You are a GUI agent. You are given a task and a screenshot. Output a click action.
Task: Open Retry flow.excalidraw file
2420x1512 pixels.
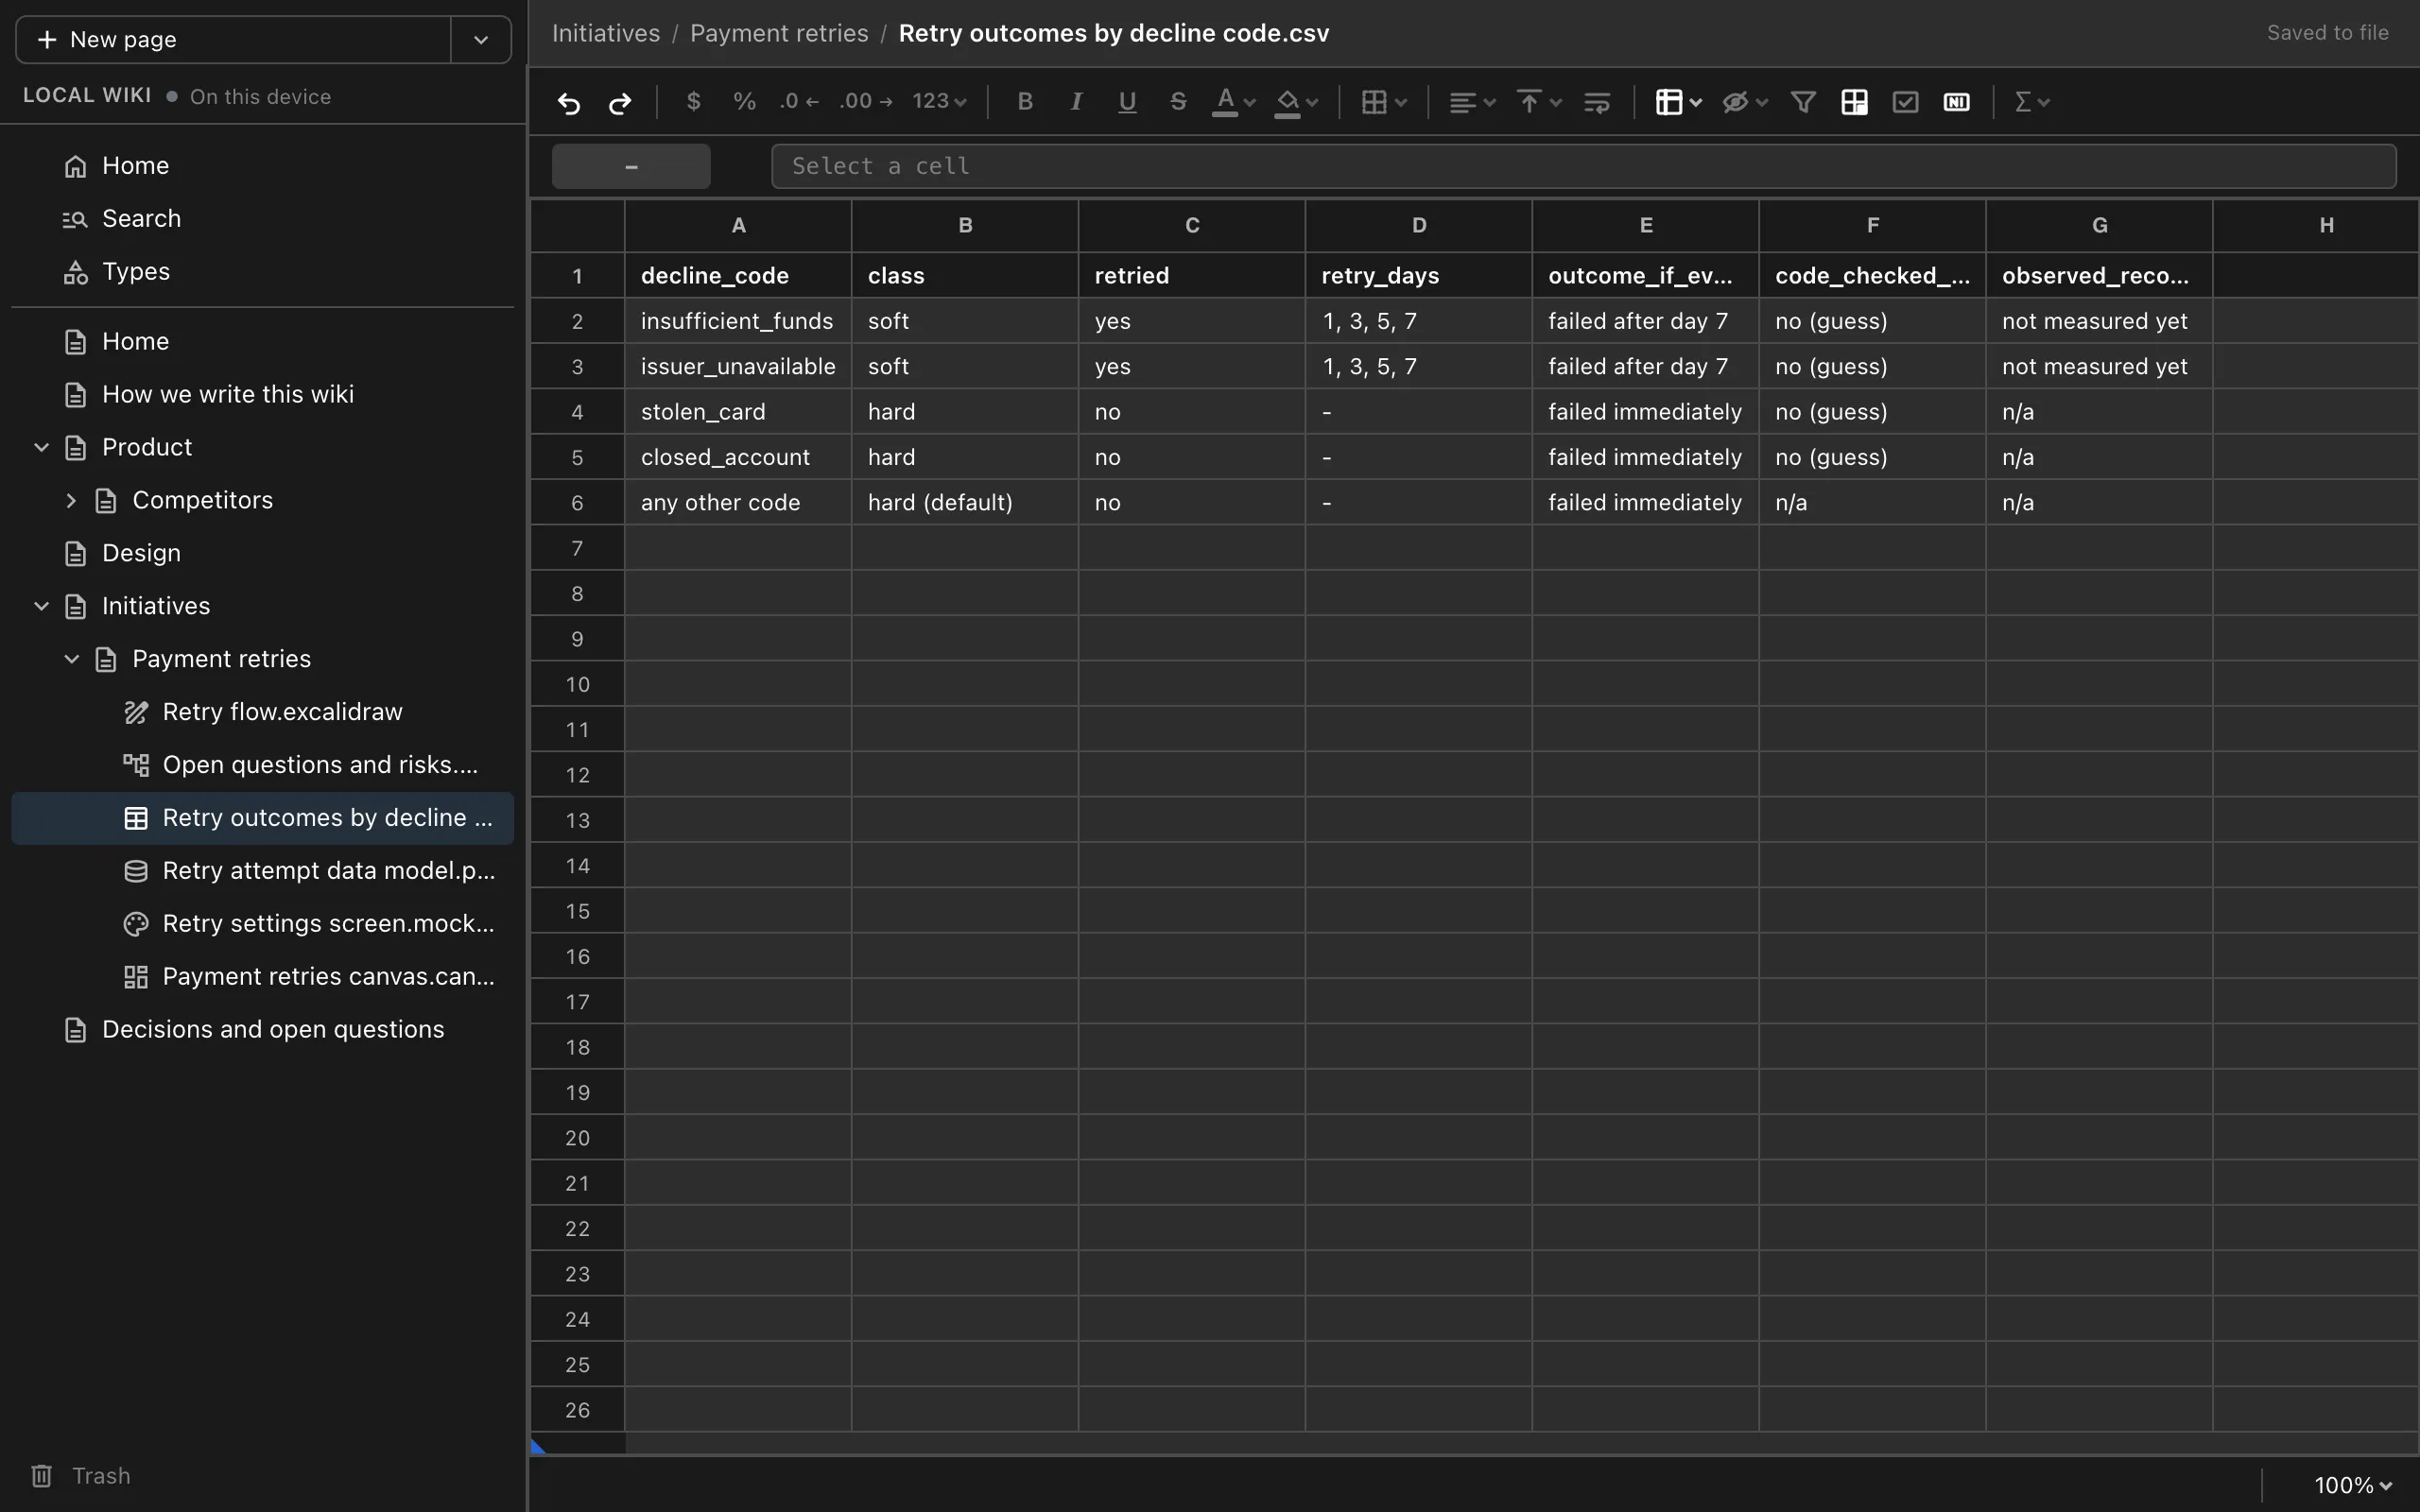click(263, 712)
